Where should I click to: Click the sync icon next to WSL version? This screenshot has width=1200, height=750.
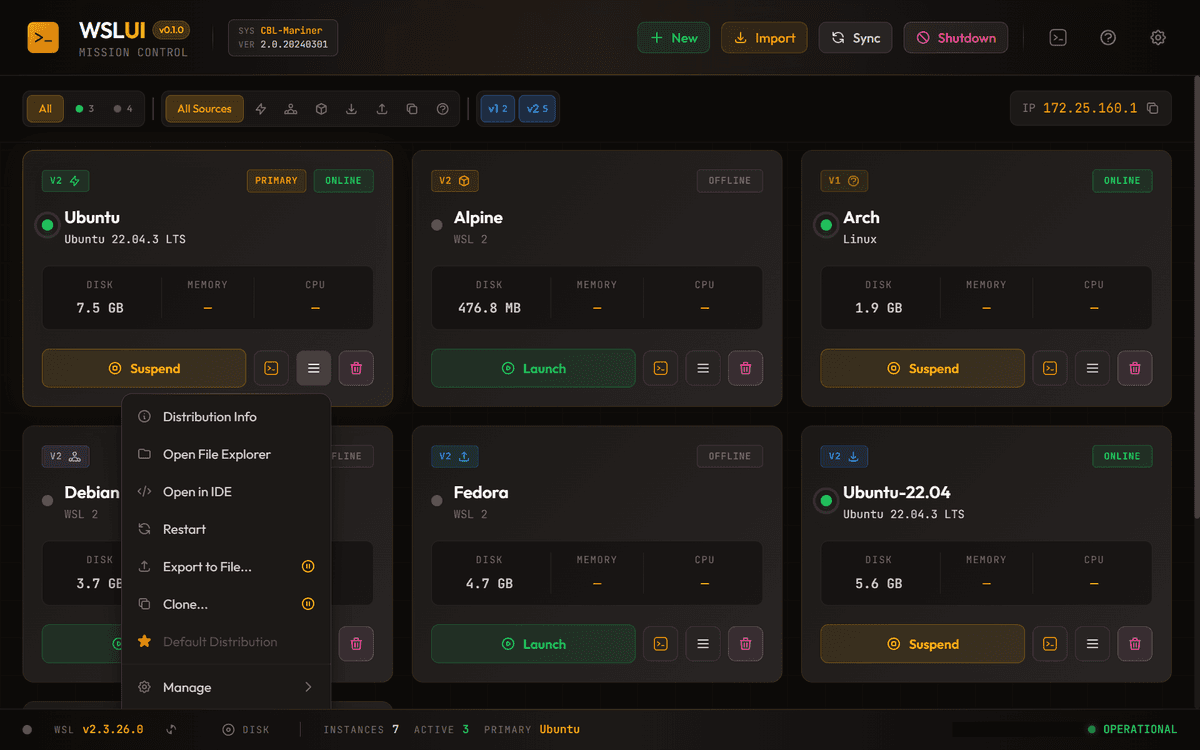point(171,729)
